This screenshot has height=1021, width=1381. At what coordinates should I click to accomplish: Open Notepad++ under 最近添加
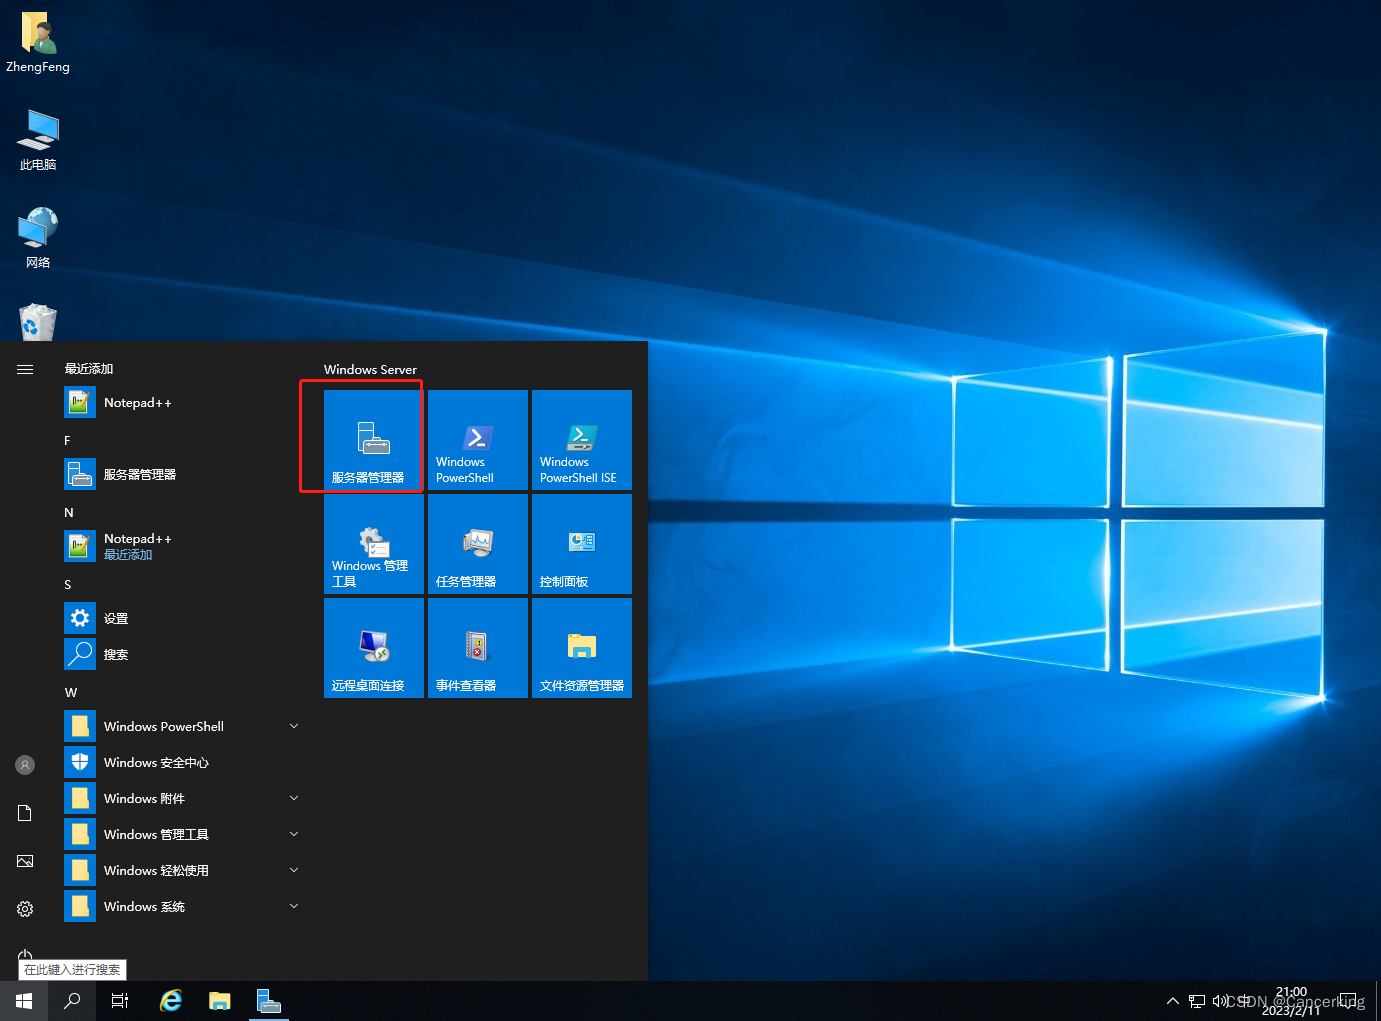(182, 403)
